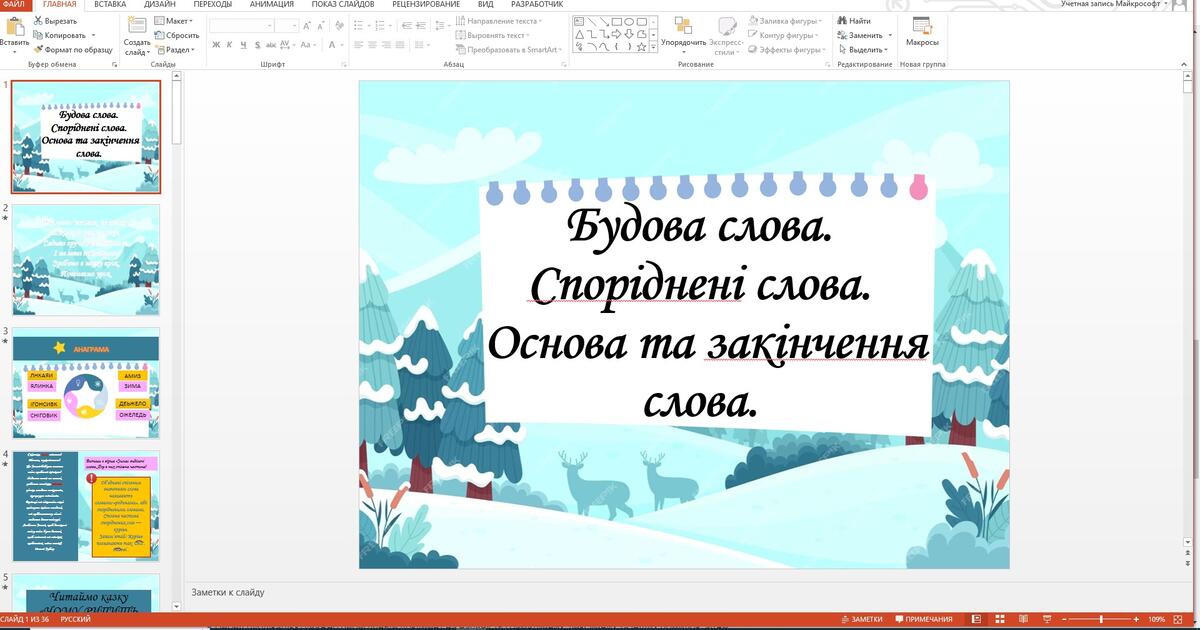The height and width of the screenshot is (630, 1200).
Task: Toggle ЗАМЕТКИ in status bar
Action: (x=861, y=620)
